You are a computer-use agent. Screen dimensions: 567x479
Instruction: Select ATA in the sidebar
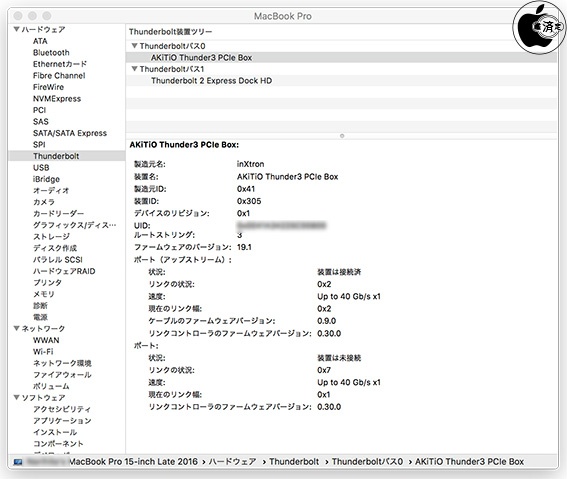pos(40,41)
